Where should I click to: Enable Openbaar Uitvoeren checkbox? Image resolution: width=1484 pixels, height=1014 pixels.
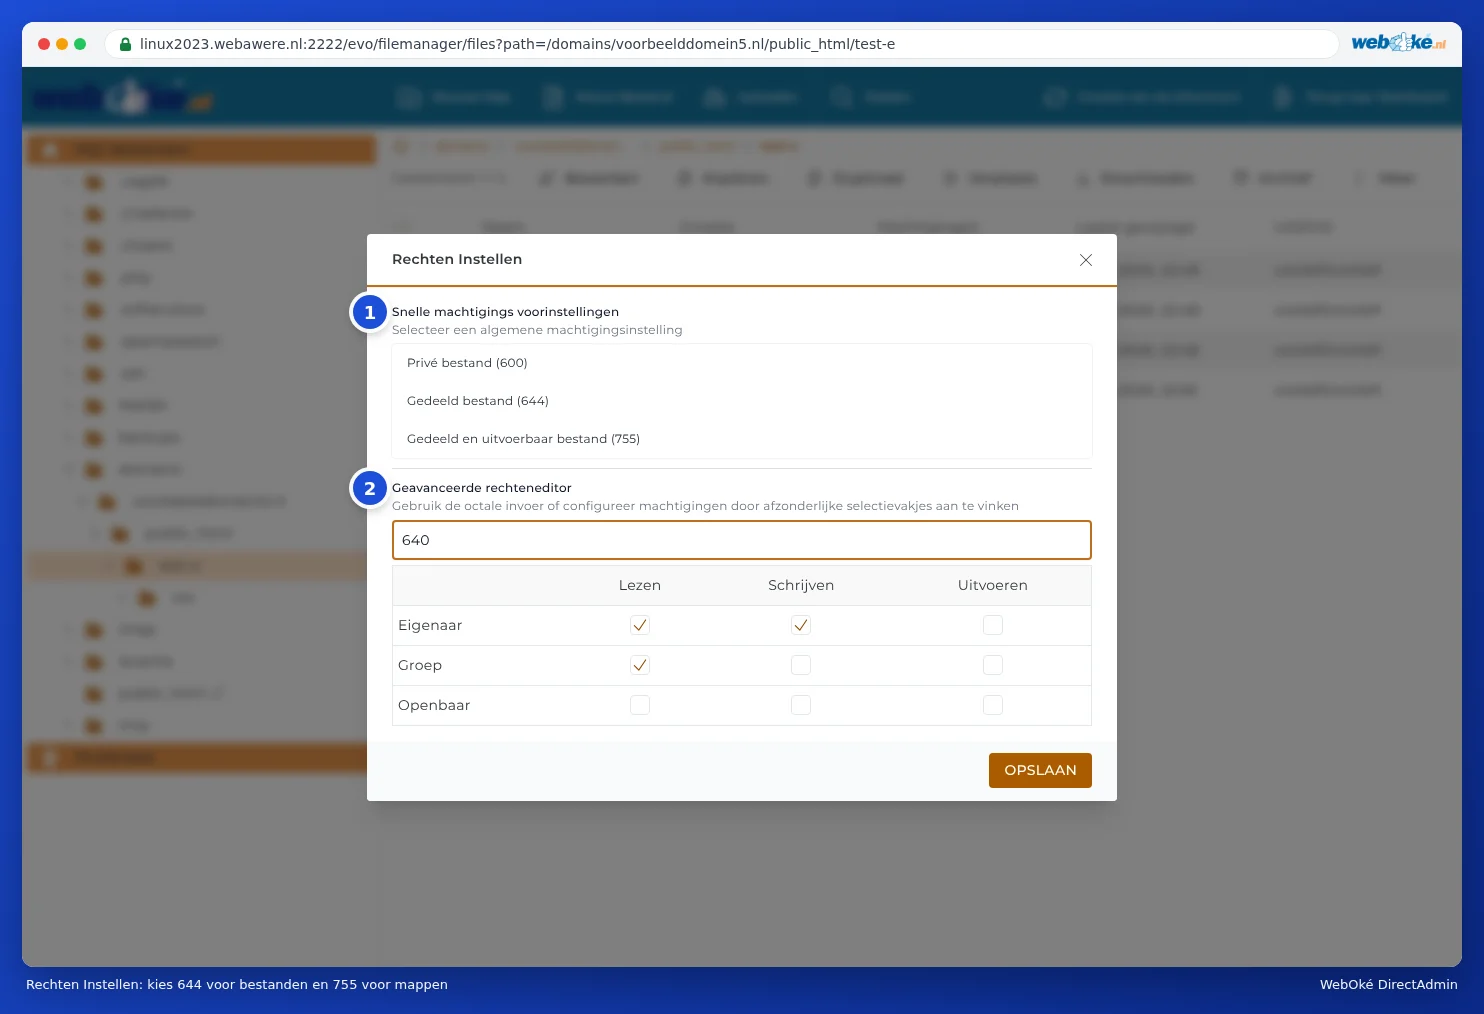[993, 705]
